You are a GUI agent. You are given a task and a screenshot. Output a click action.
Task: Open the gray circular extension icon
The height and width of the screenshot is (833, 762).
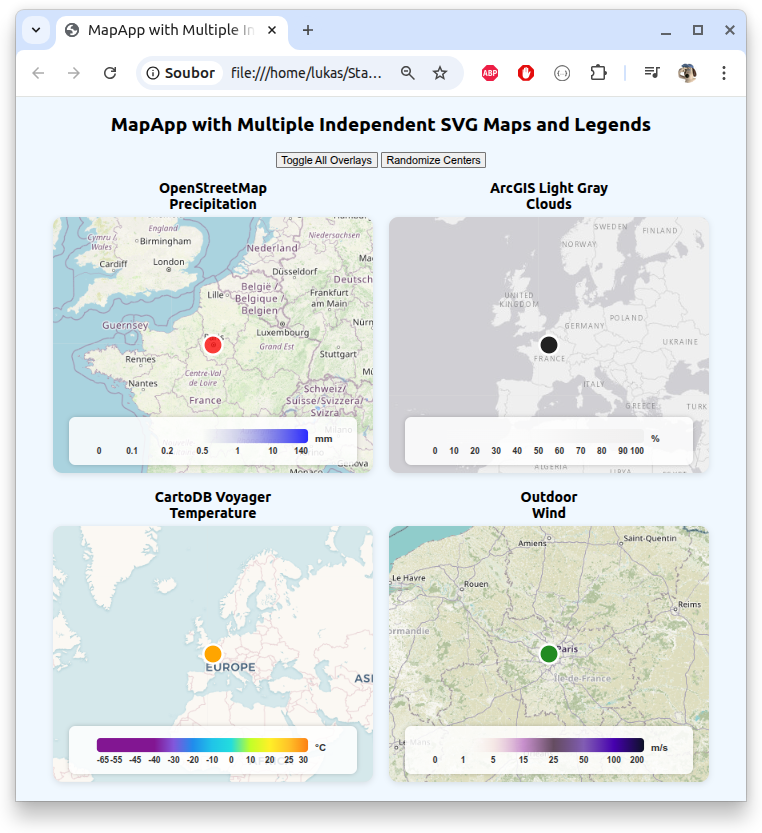point(562,73)
